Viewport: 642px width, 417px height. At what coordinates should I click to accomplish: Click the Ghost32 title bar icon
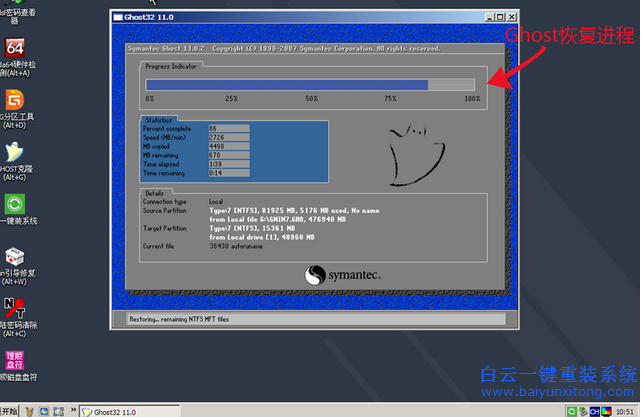(x=118, y=17)
